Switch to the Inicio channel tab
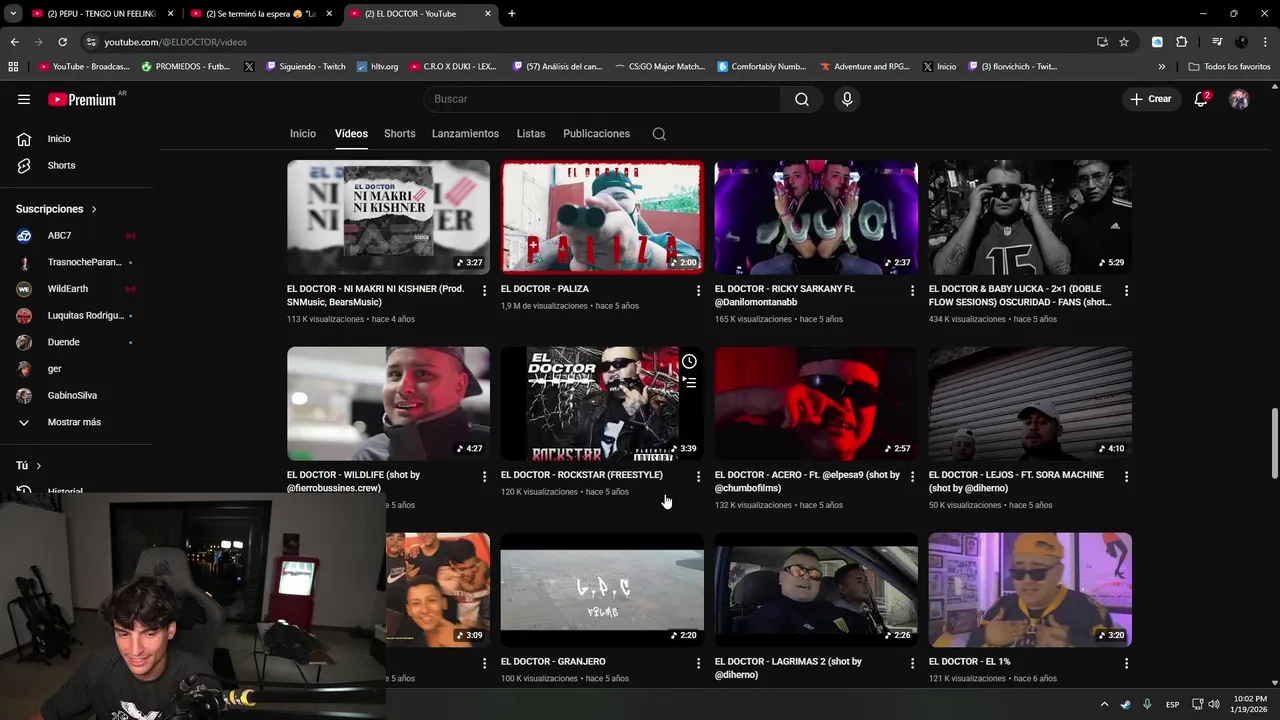This screenshot has width=1280, height=720. 303,134
